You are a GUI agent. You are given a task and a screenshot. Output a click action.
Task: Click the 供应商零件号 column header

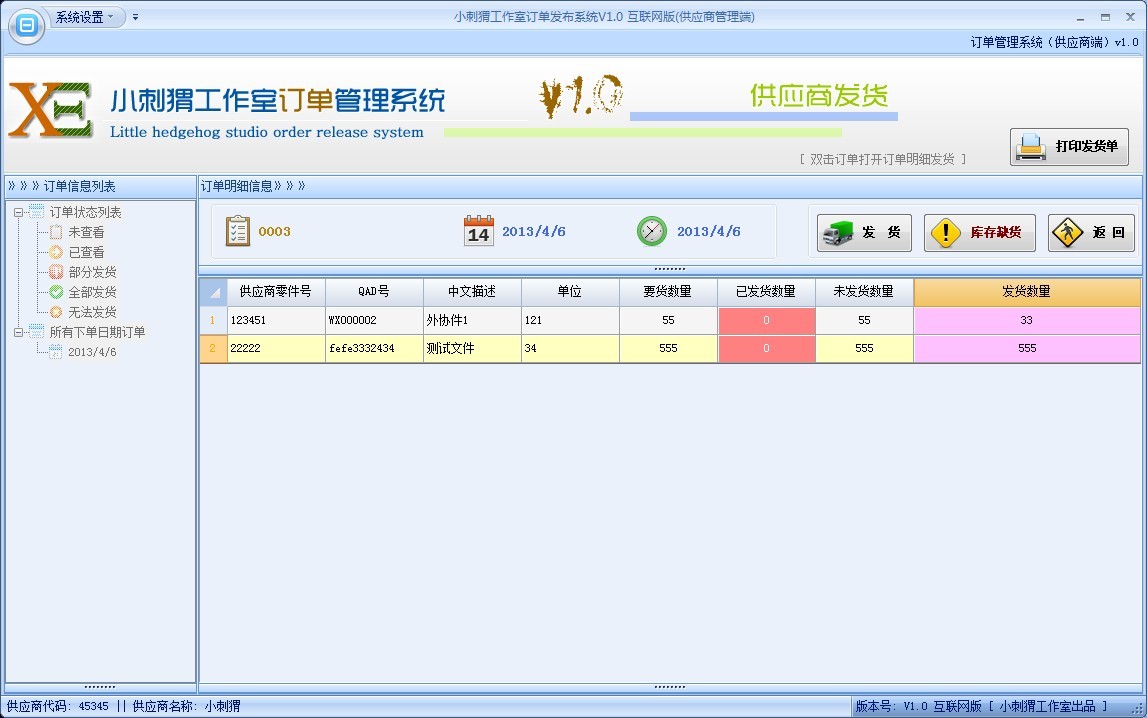click(x=276, y=292)
